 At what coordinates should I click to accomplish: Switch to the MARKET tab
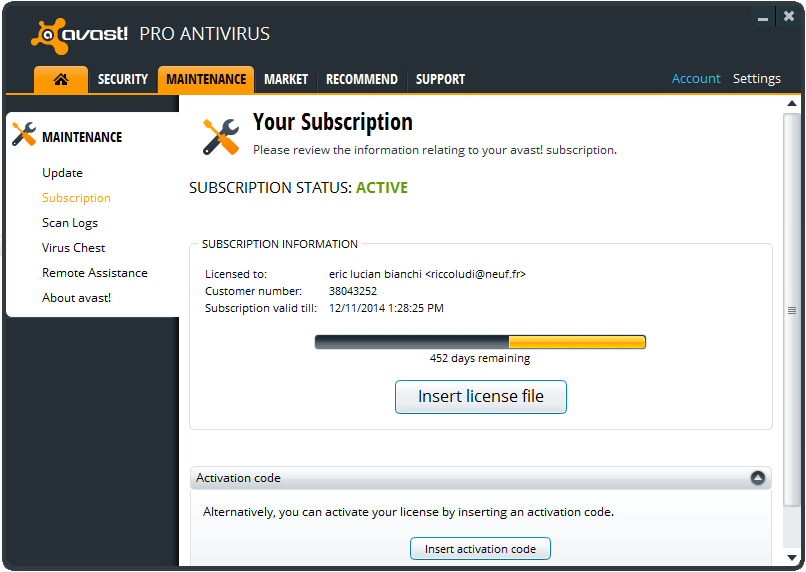tap(286, 80)
